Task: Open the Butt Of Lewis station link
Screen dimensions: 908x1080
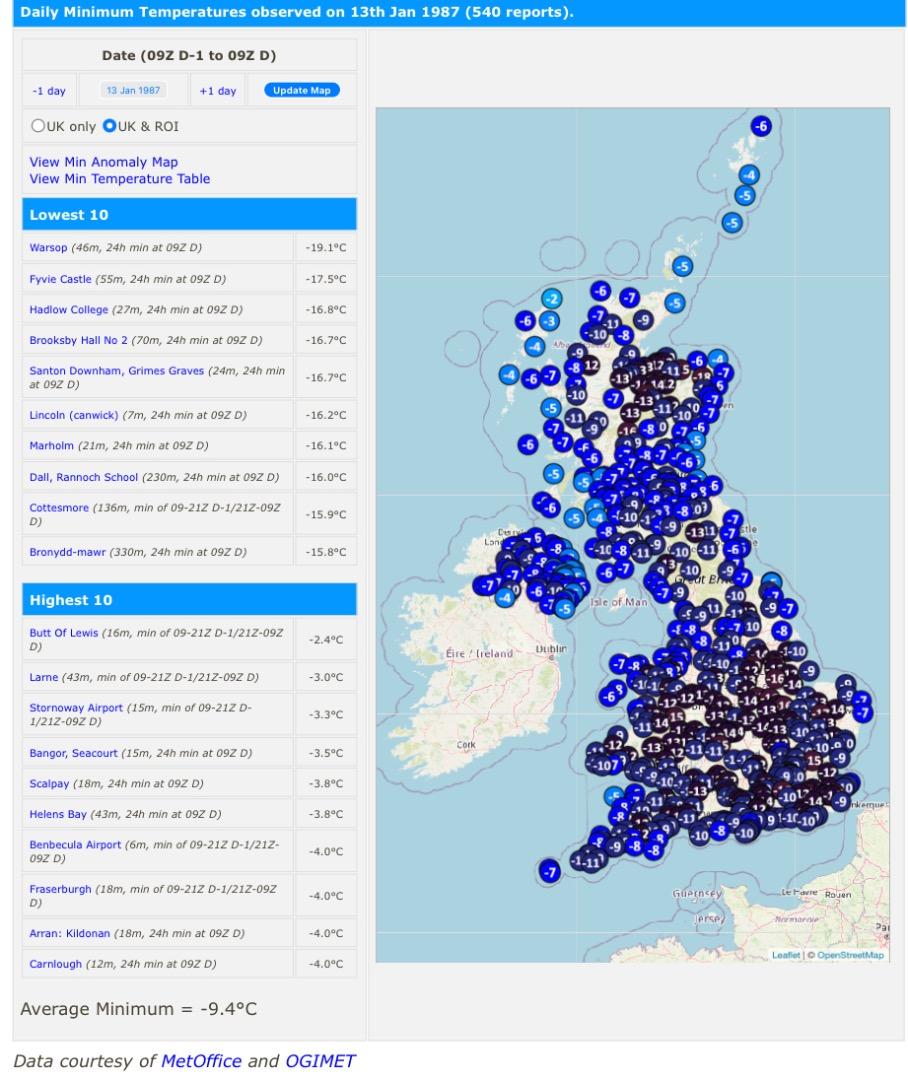Action: coord(63,632)
